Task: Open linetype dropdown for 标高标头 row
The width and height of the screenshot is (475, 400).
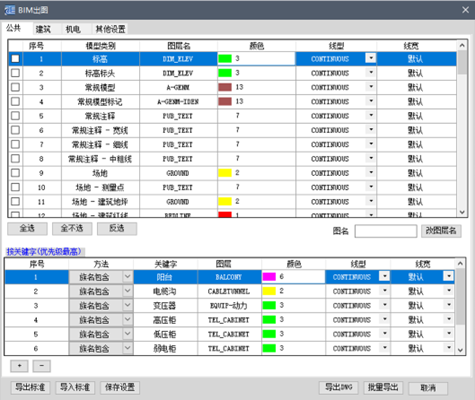Action: (x=371, y=72)
